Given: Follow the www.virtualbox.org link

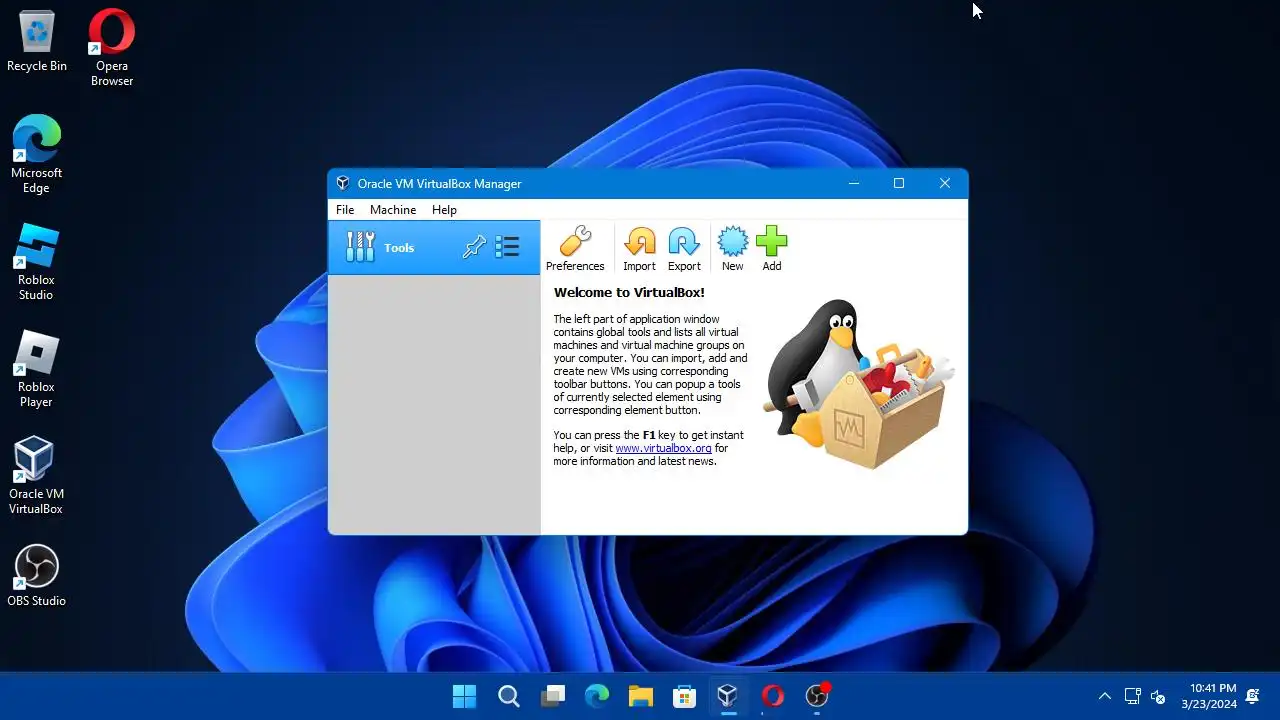Looking at the screenshot, I should pos(663,448).
